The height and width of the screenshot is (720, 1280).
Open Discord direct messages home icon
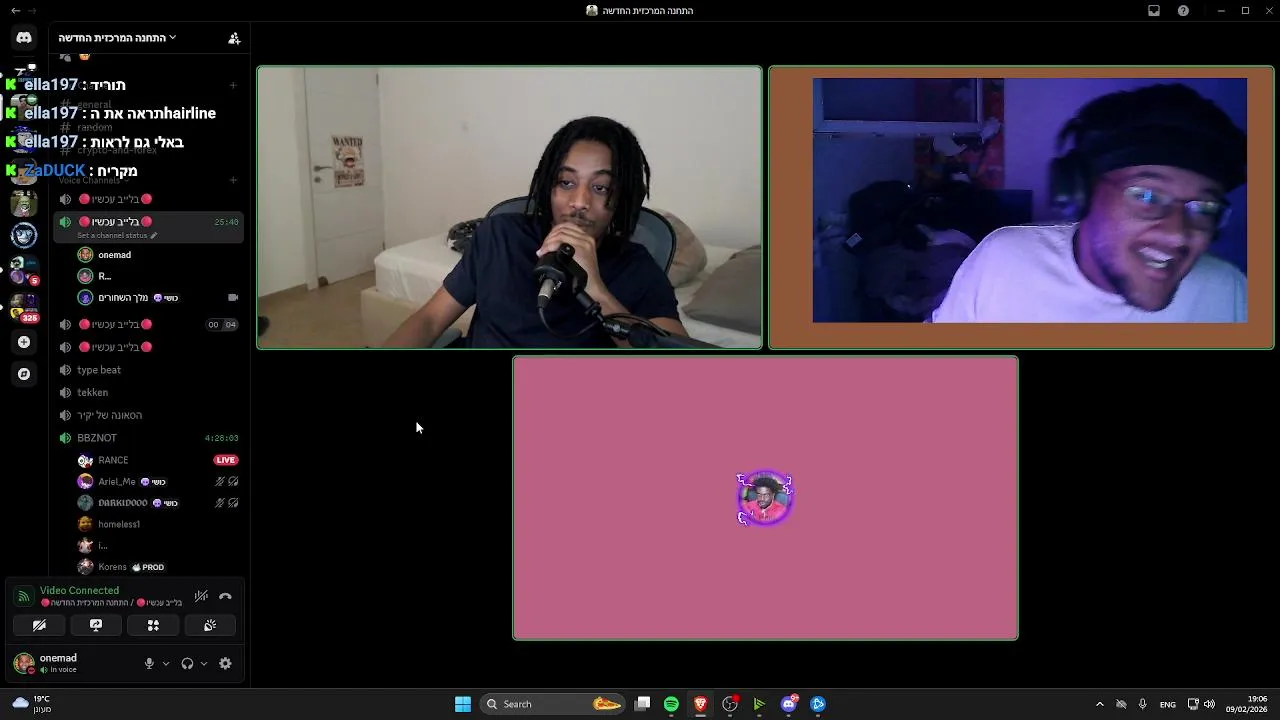[x=24, y=37]
